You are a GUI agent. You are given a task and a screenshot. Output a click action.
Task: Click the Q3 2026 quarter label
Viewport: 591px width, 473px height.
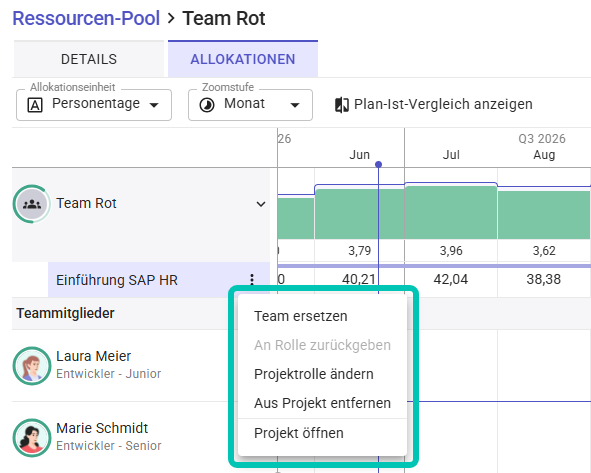tap(542, 139)
